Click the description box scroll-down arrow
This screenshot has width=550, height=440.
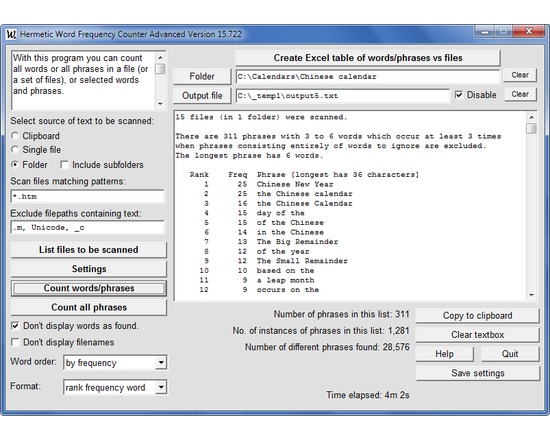160,104
